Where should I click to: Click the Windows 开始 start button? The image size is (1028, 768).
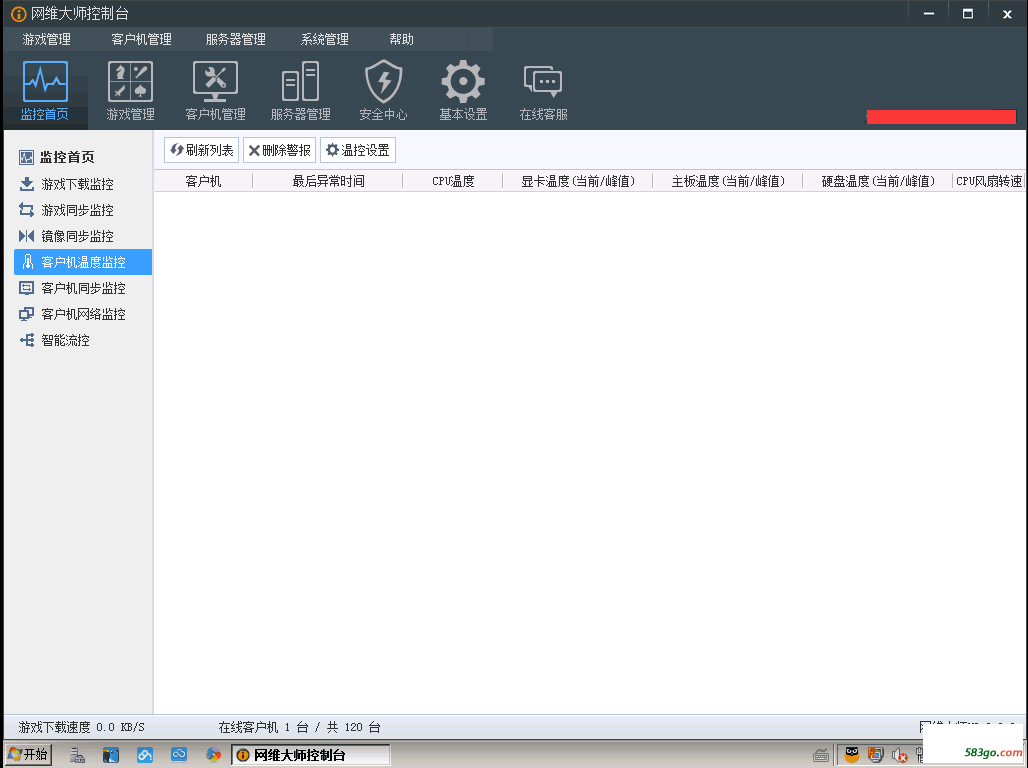28,754
